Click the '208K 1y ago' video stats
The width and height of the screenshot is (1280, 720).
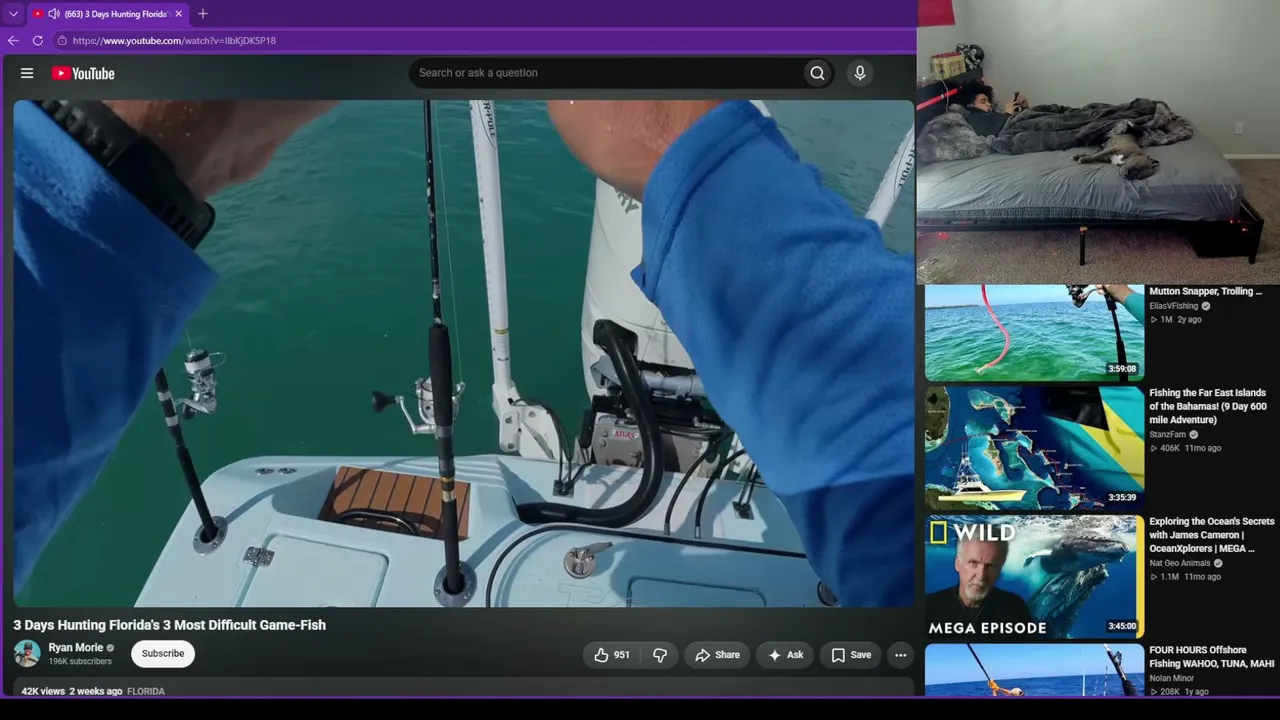point(1180,692)
